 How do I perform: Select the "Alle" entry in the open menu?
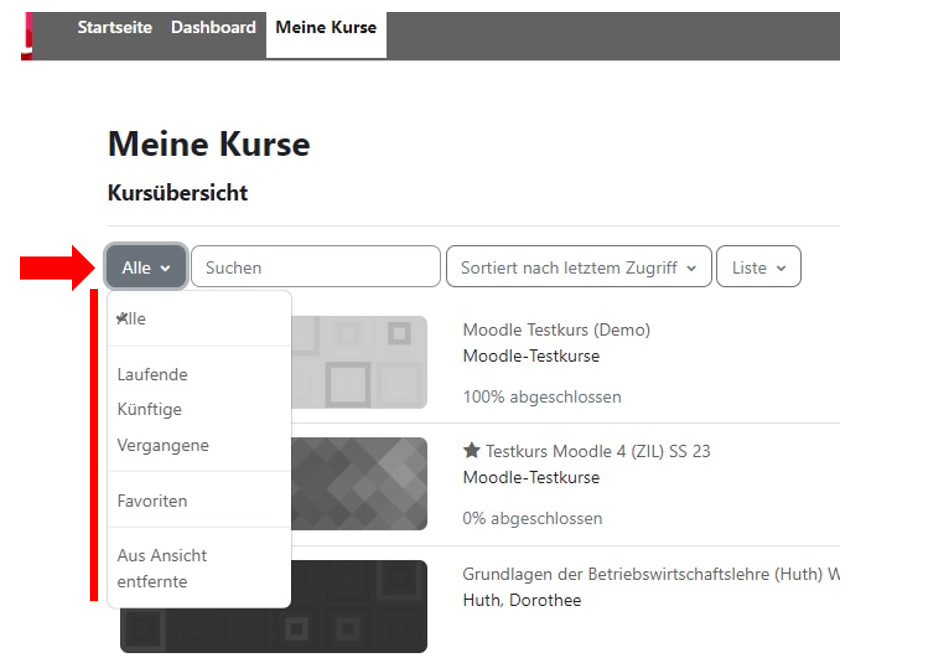click(x=133, y=318)
